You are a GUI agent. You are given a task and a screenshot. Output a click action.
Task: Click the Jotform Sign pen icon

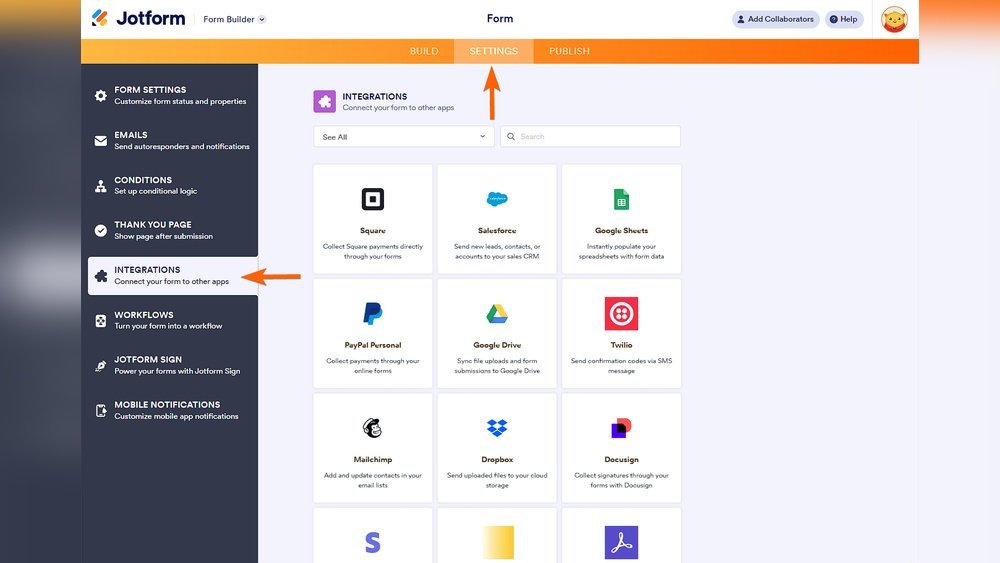(x=101, y=365)
